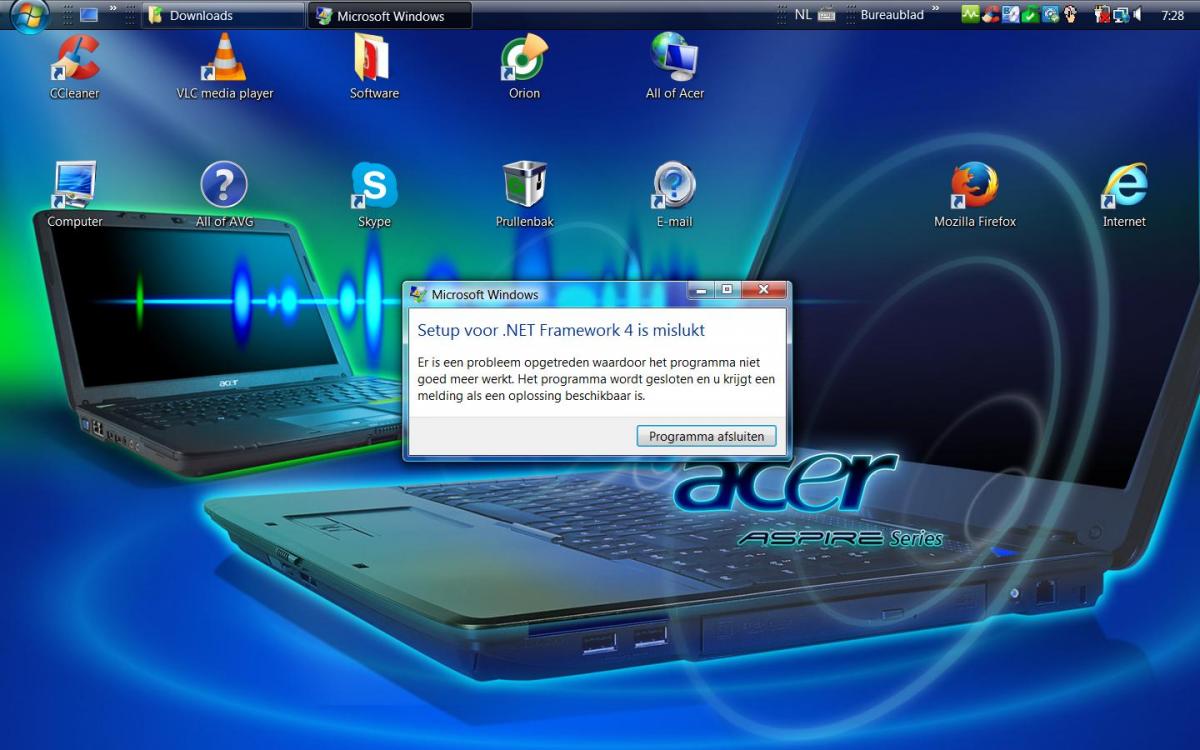Image resolution: width=1200 pixels, height=750 pixels.
Task: Click the hand pointer tray icon
Action: pyautogui.click(x=1070, y=15)
